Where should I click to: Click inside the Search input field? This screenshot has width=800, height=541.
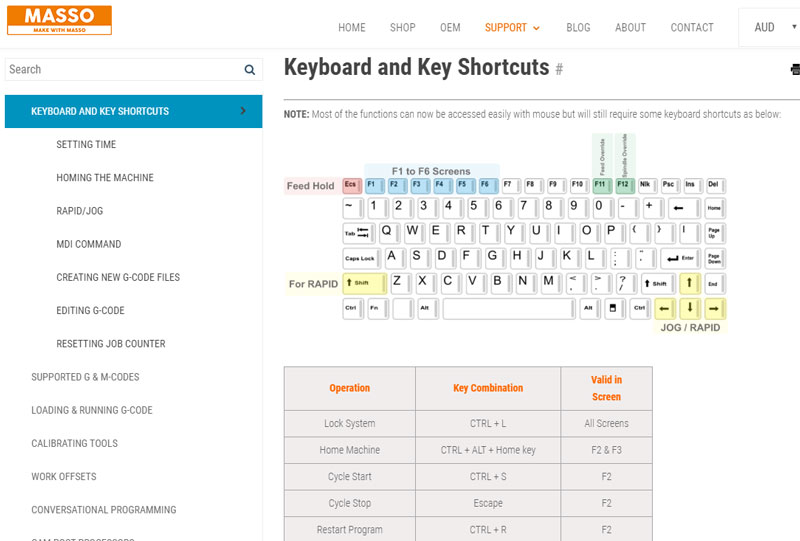120,70
